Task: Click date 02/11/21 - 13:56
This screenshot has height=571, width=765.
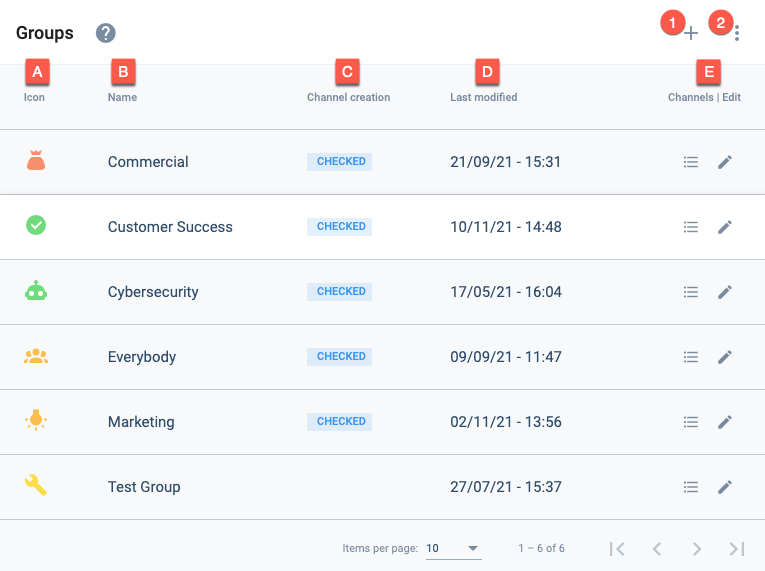Action: 506,422
